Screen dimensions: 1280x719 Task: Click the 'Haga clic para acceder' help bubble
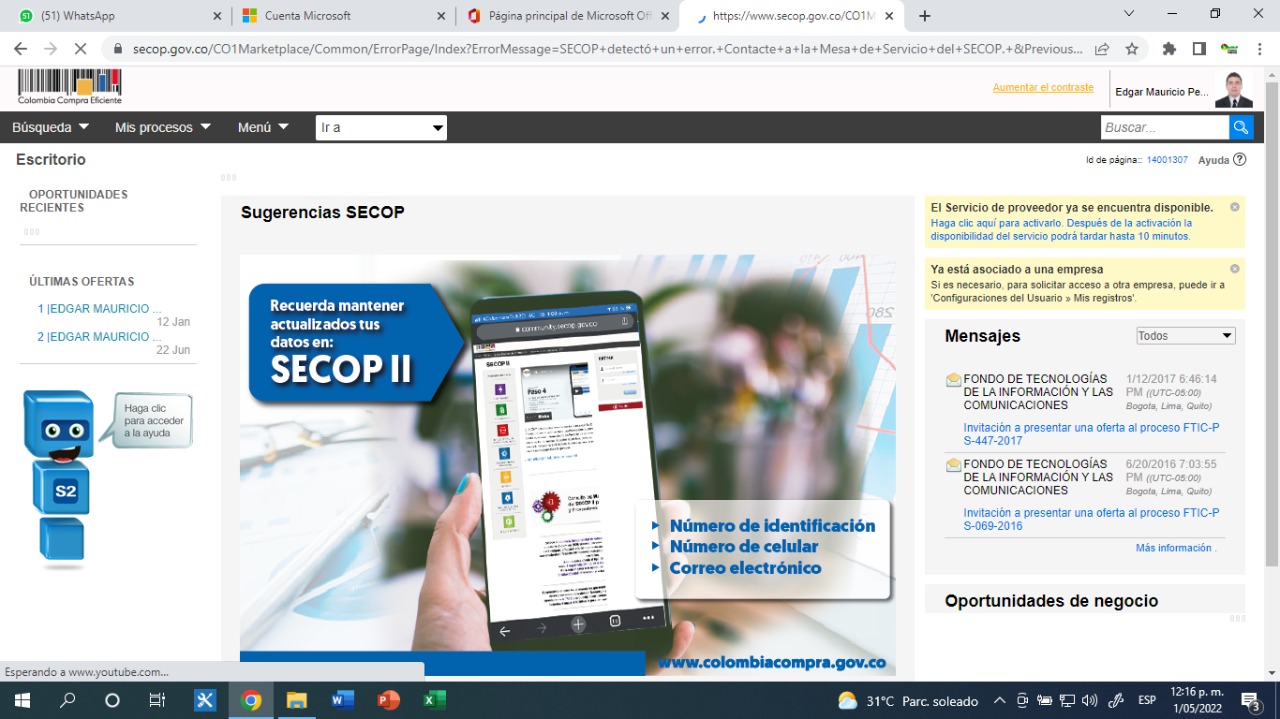tap(153, 420)
